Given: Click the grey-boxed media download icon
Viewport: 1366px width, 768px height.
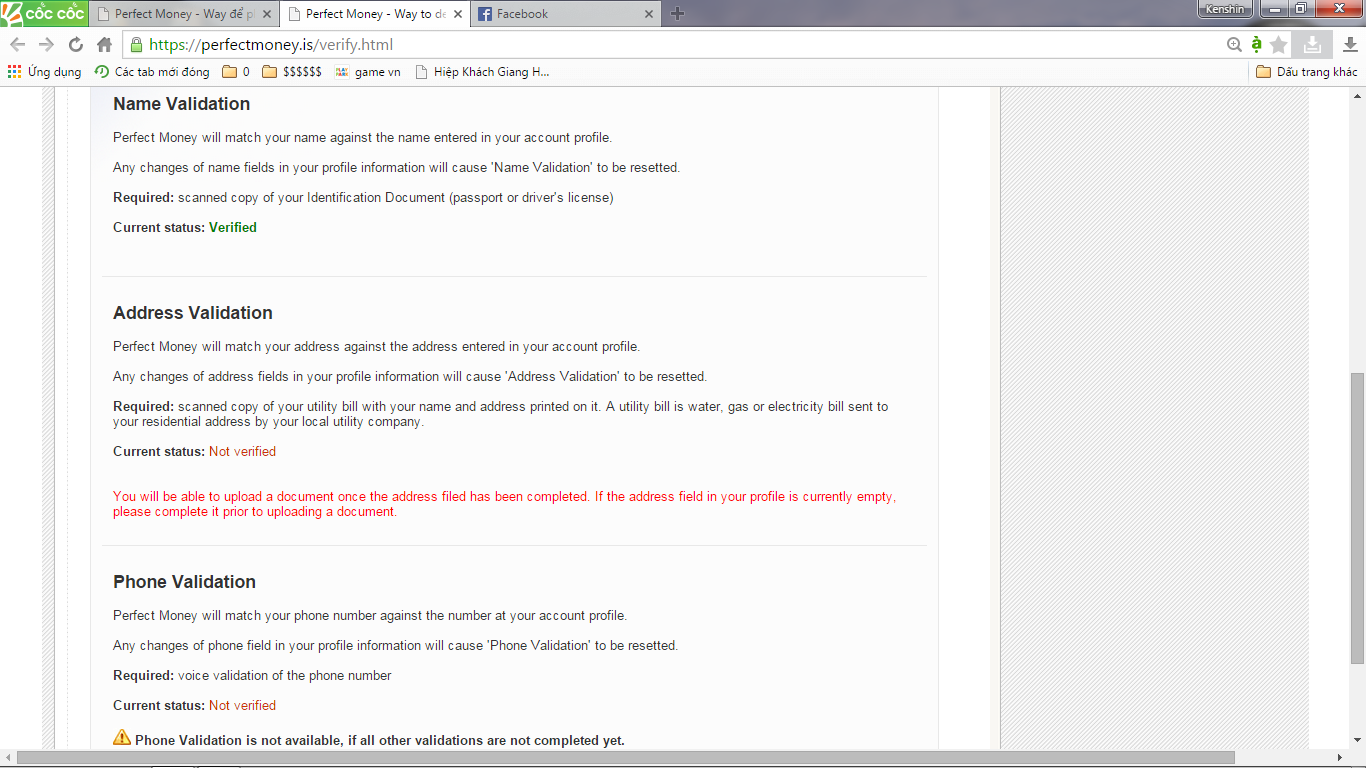Looking at the screenshot, I should point(1312,44).
